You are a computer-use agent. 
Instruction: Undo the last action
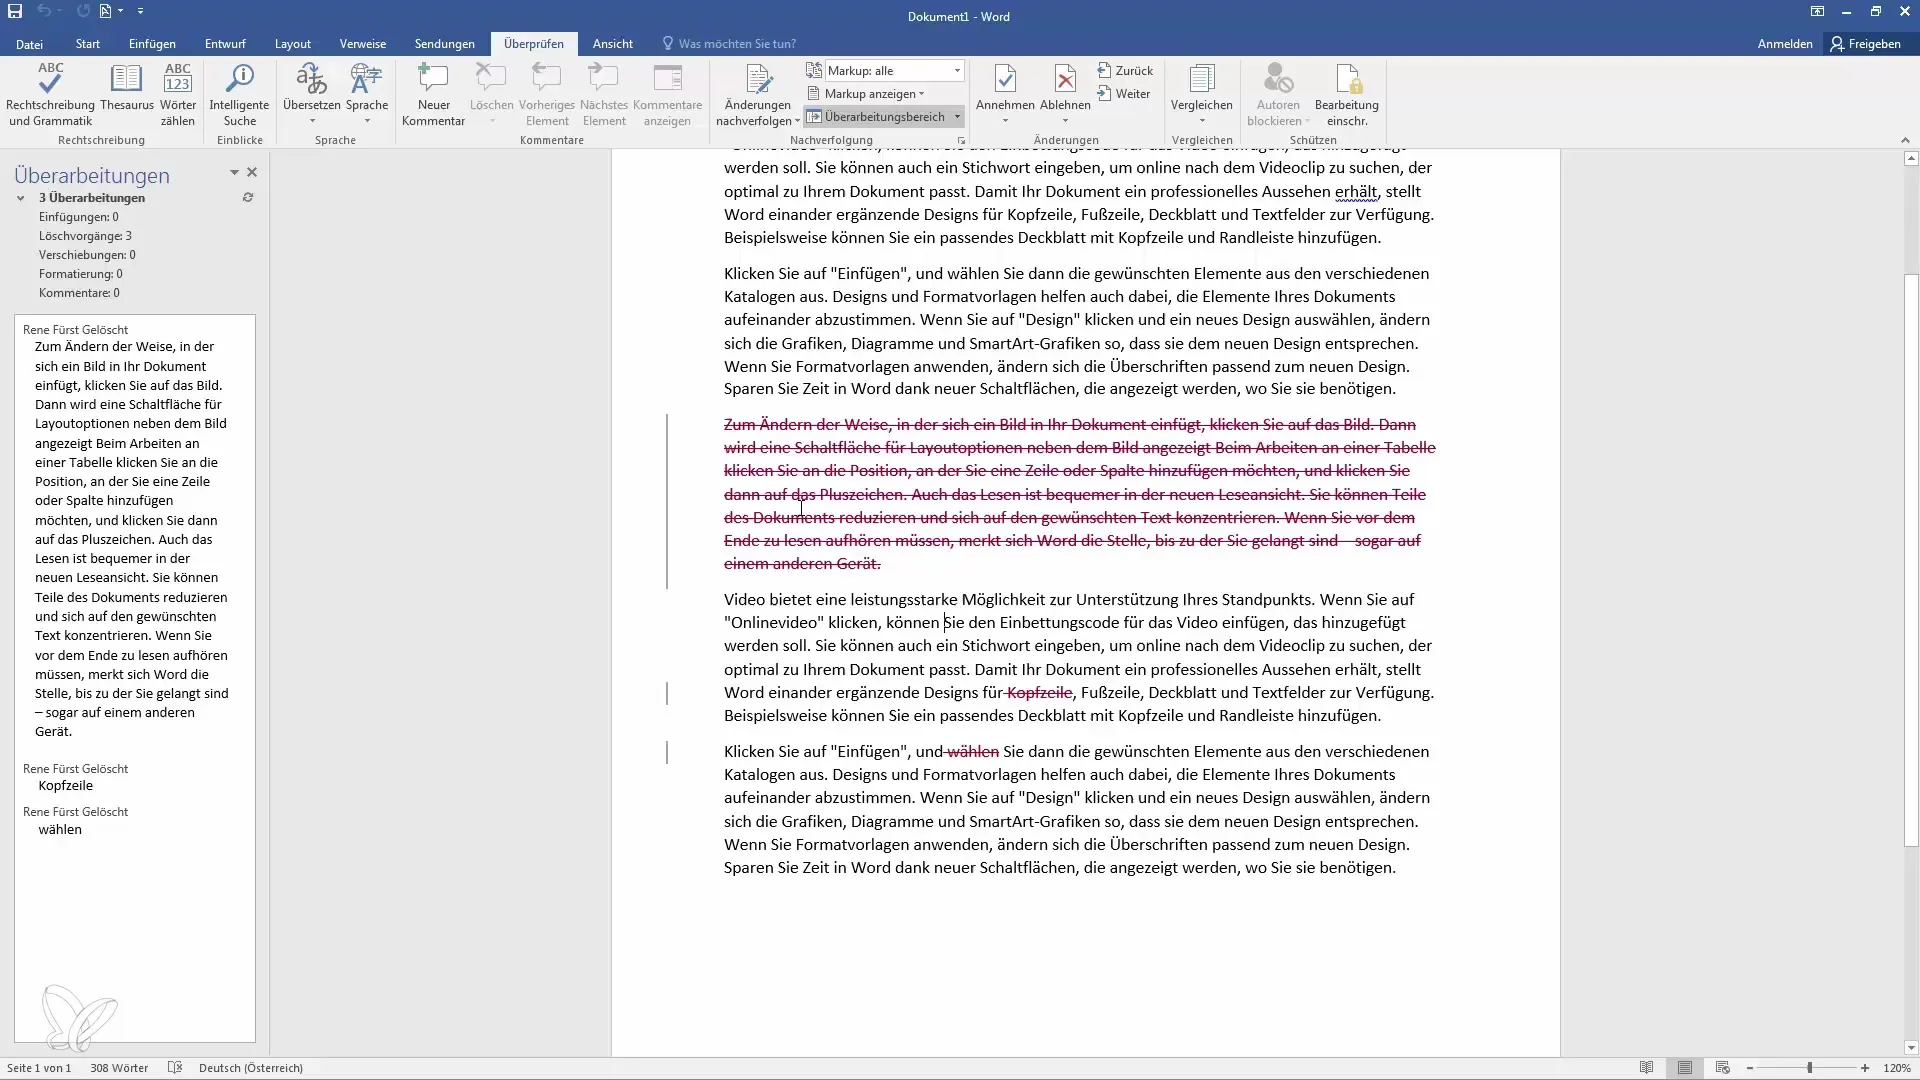(44, 11)
